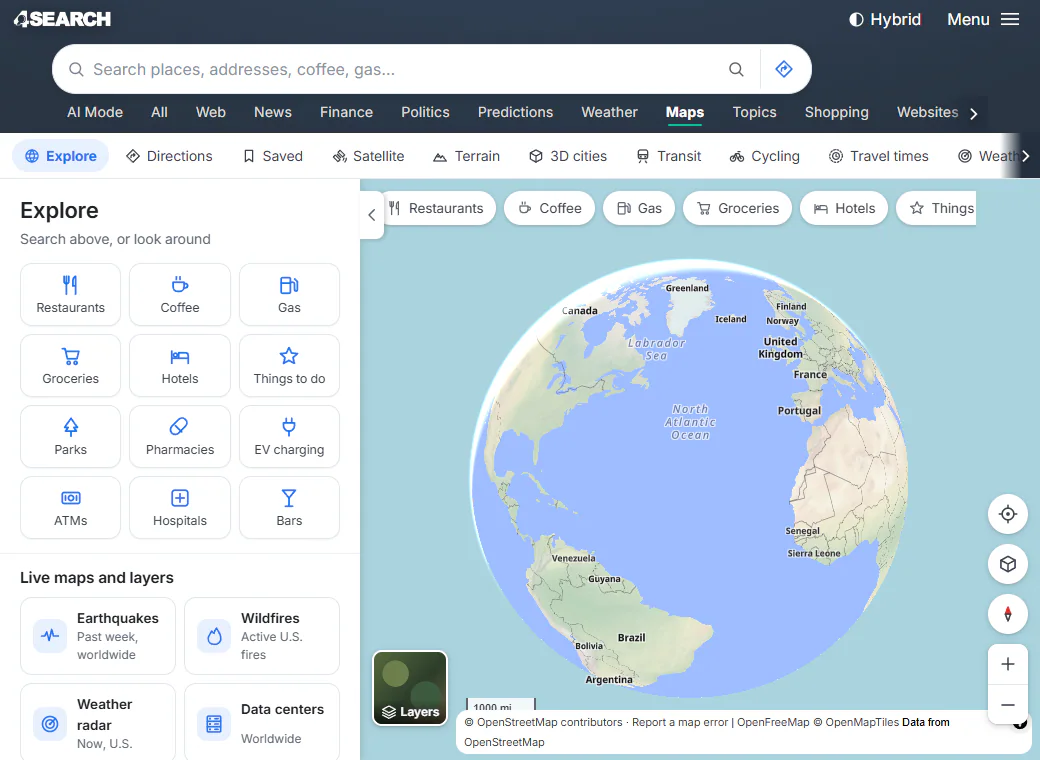Image resolution: width=1040 pixels, height=760 pixels.
Task: Click the magnifier search submit icon
Action: tap(736, 69)
